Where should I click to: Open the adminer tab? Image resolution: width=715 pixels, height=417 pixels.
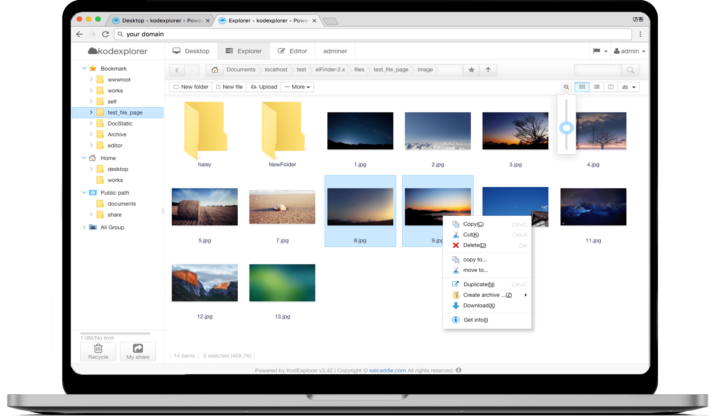click(335, 51)
